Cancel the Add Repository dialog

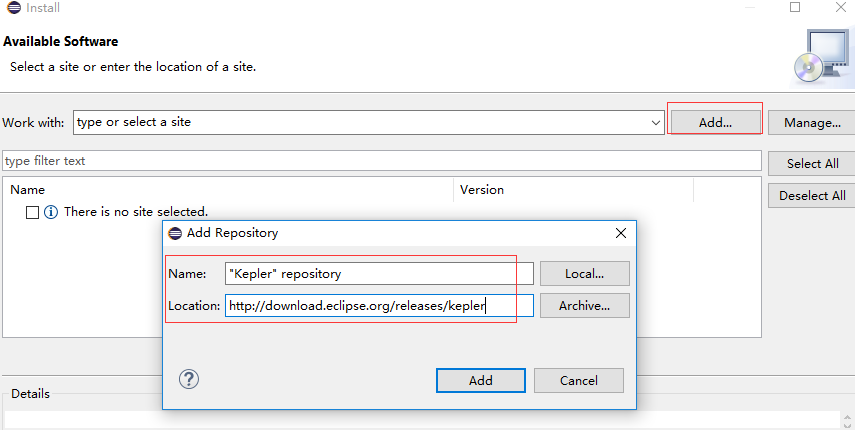click(x=579, y=380)
